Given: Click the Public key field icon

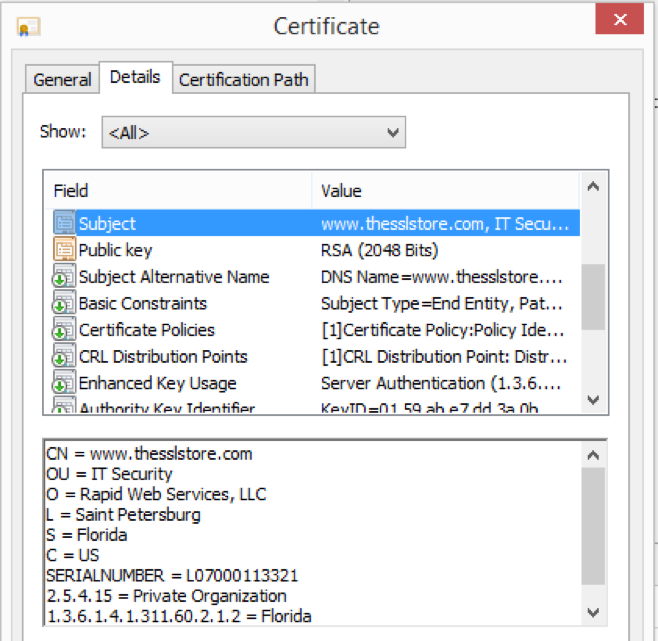Looking at the screenshot, I should 64,249.
